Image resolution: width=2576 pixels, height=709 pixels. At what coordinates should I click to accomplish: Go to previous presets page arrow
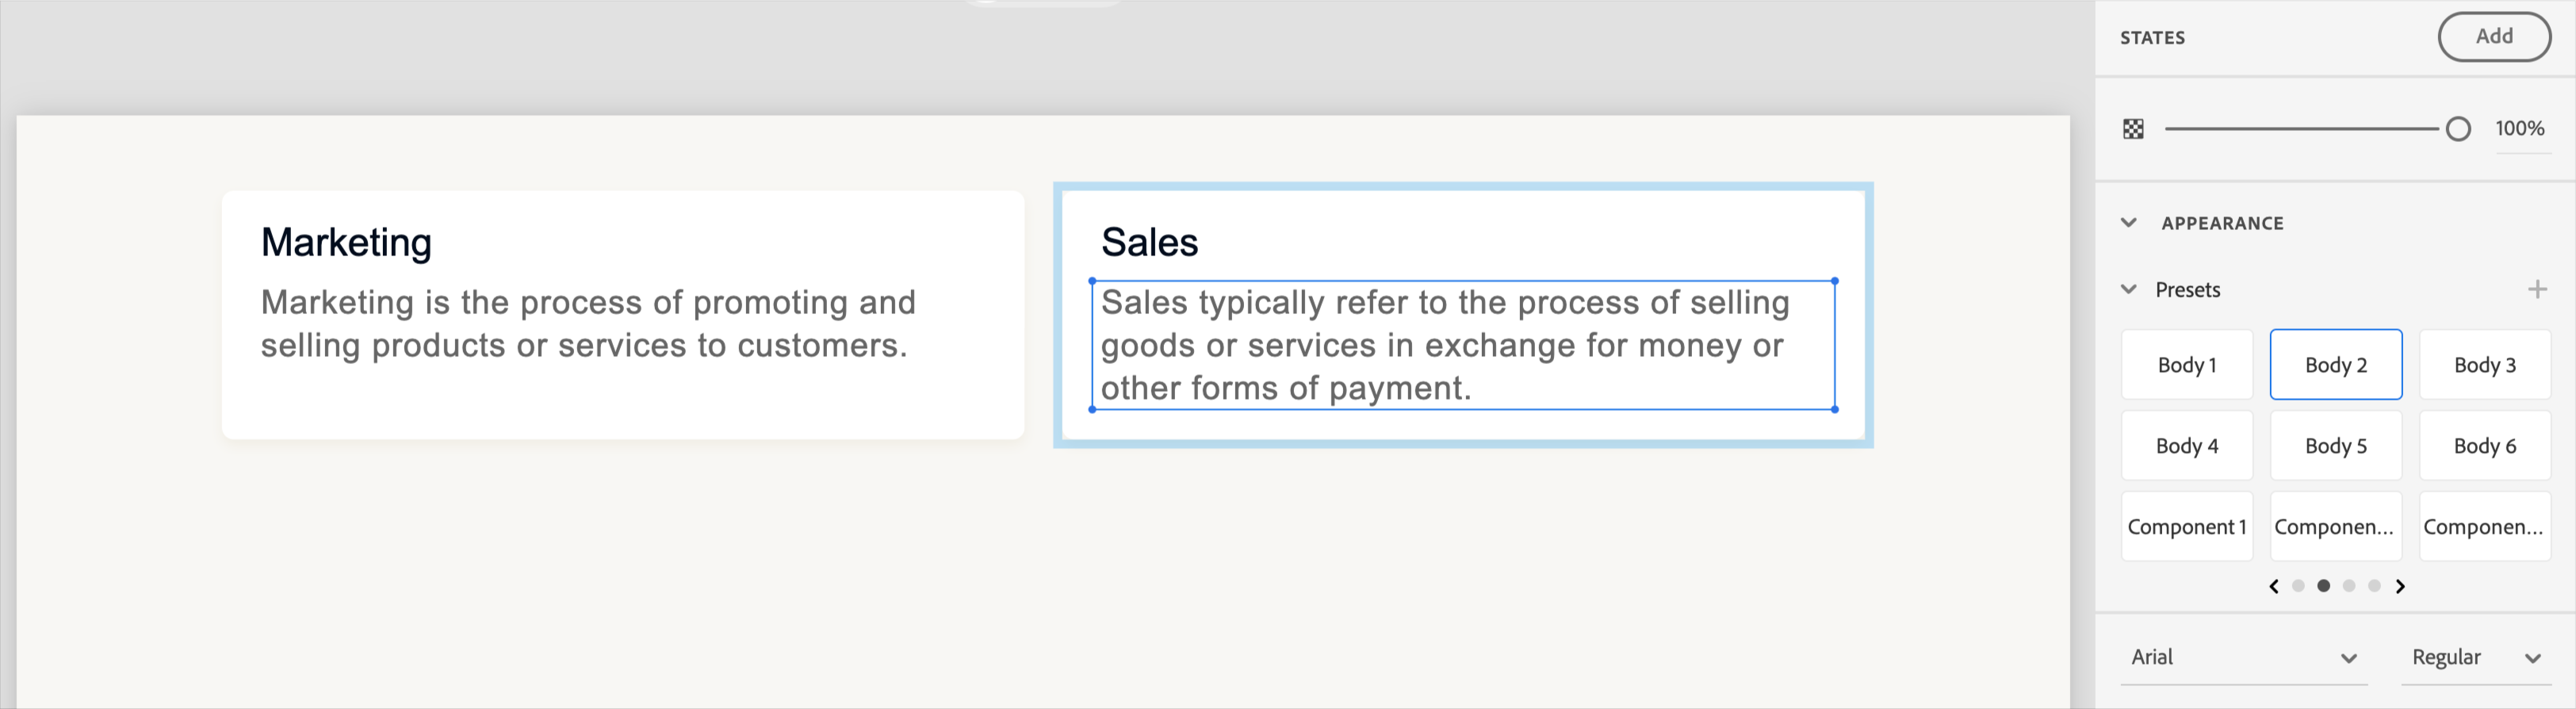coord(2274,587)
